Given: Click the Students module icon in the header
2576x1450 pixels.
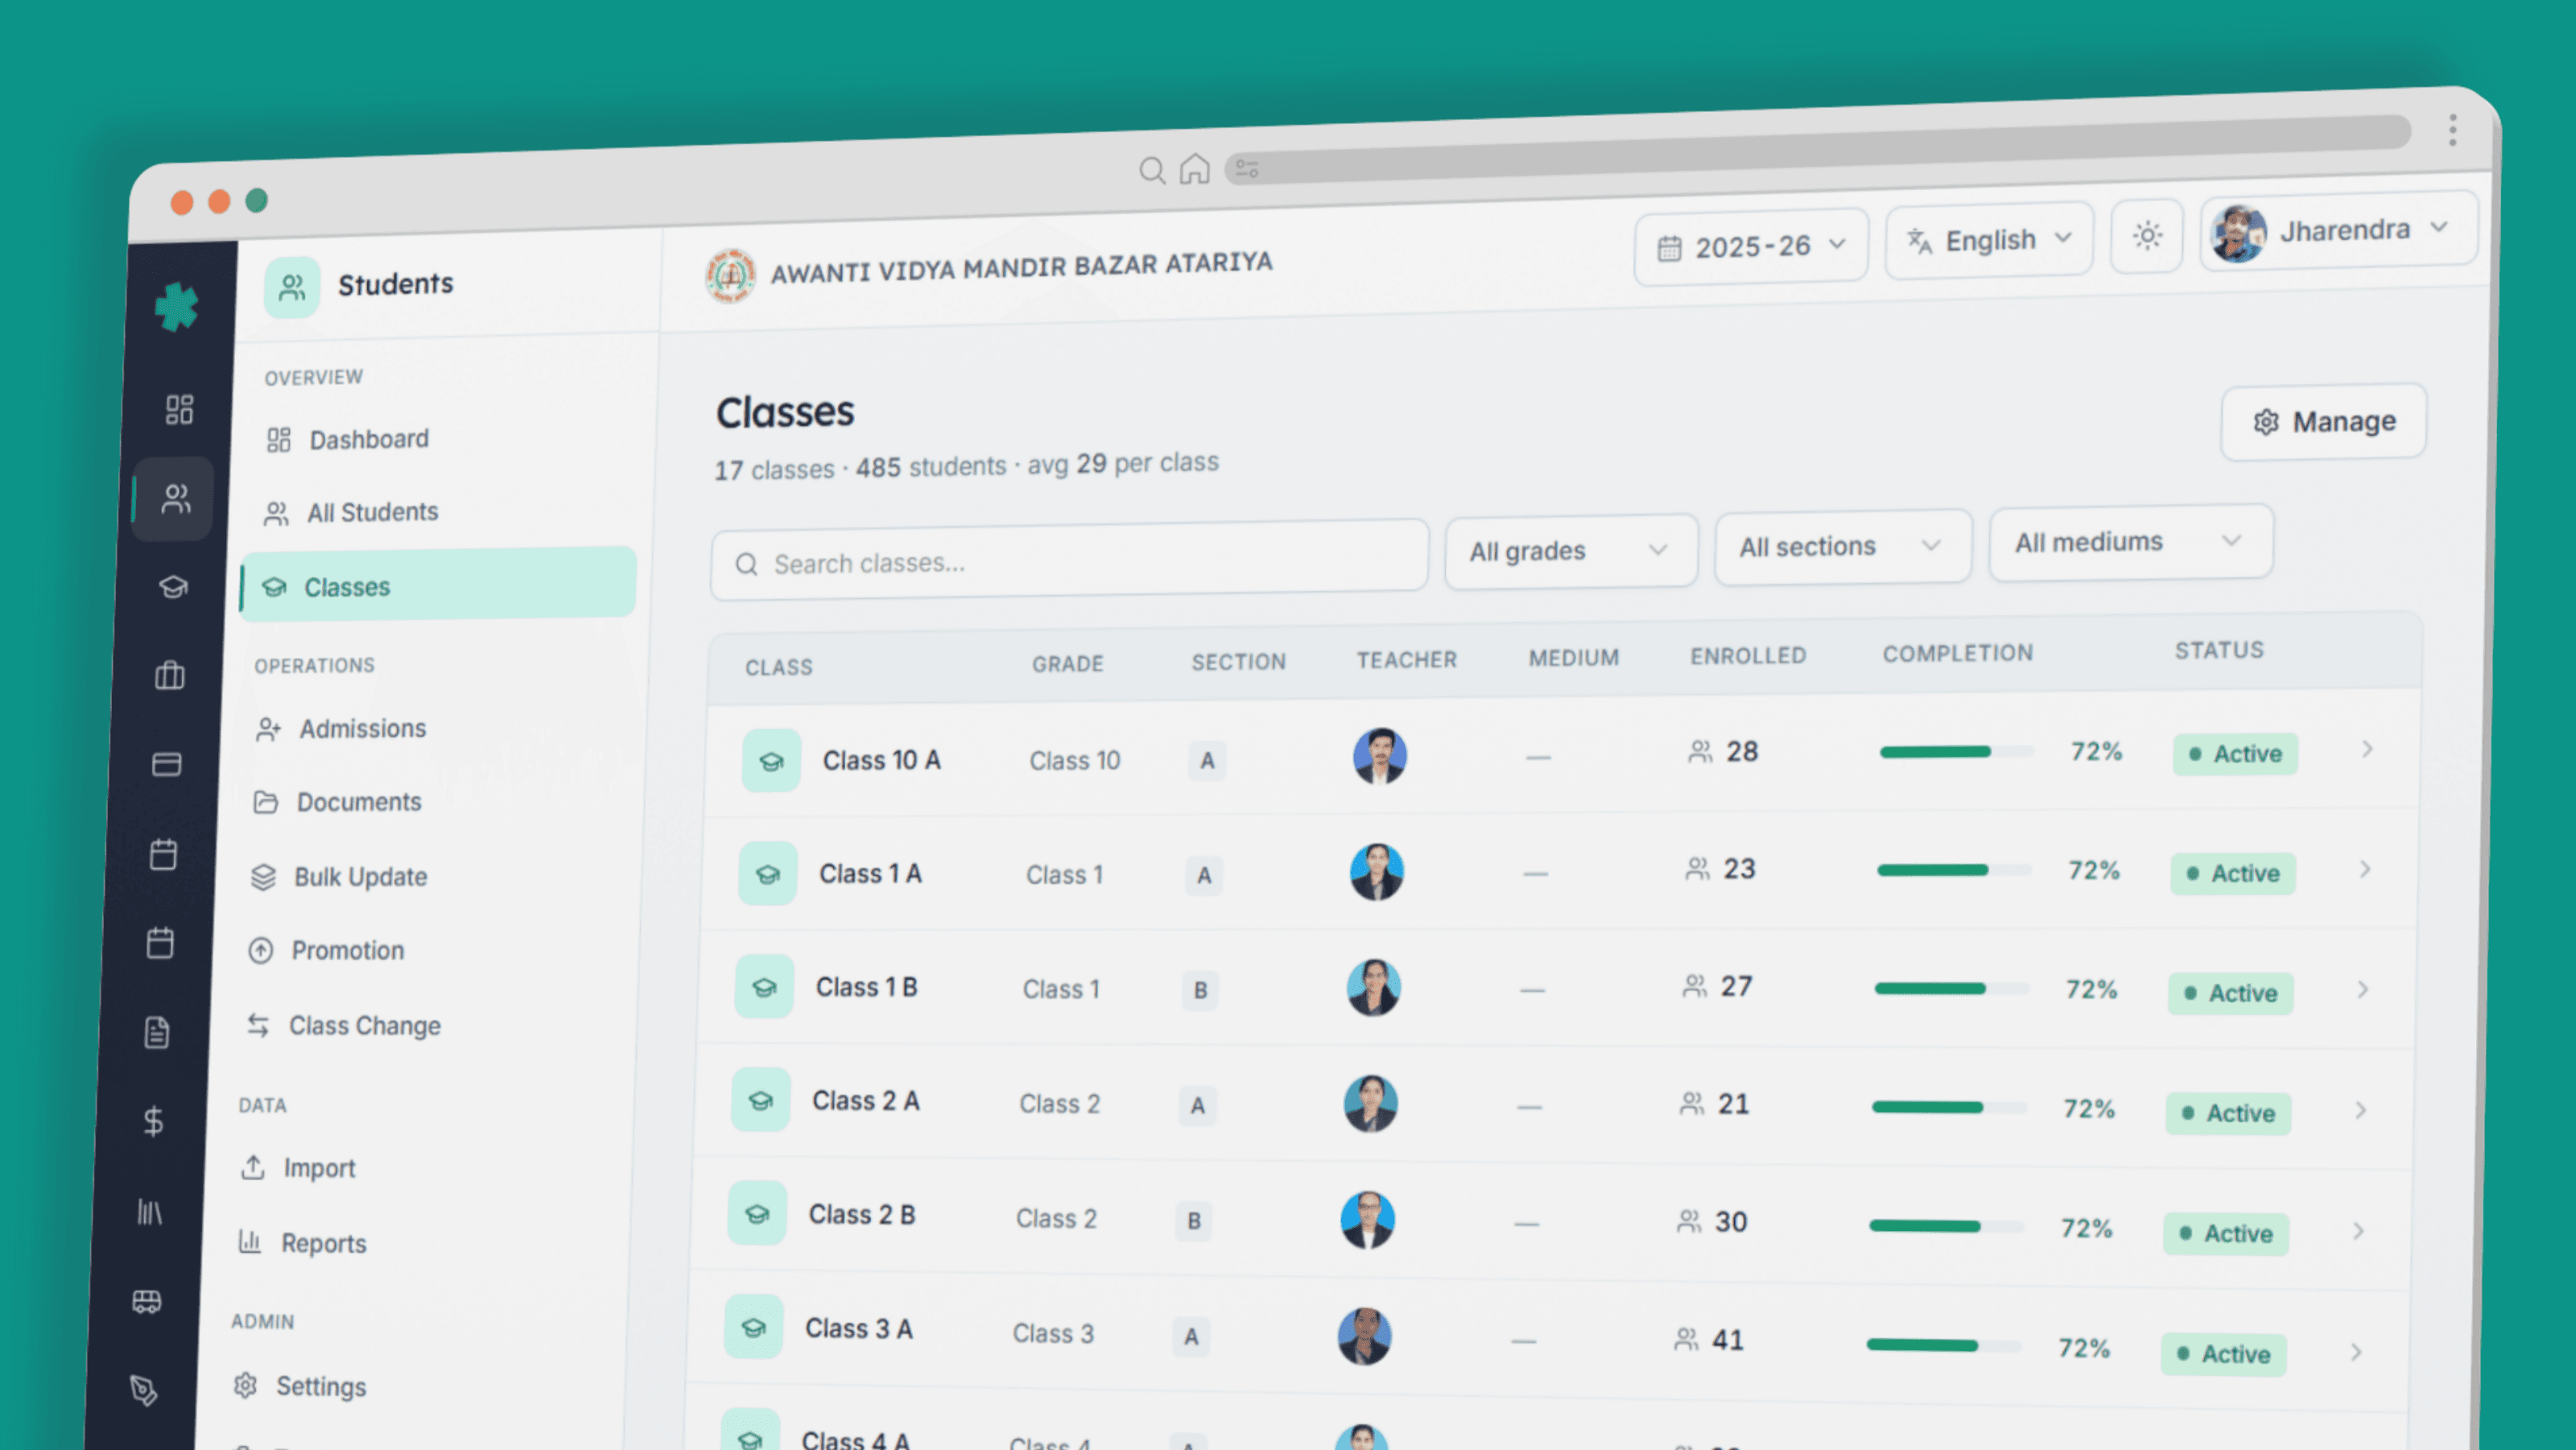Looking at the screenshot, I should 292,288.
